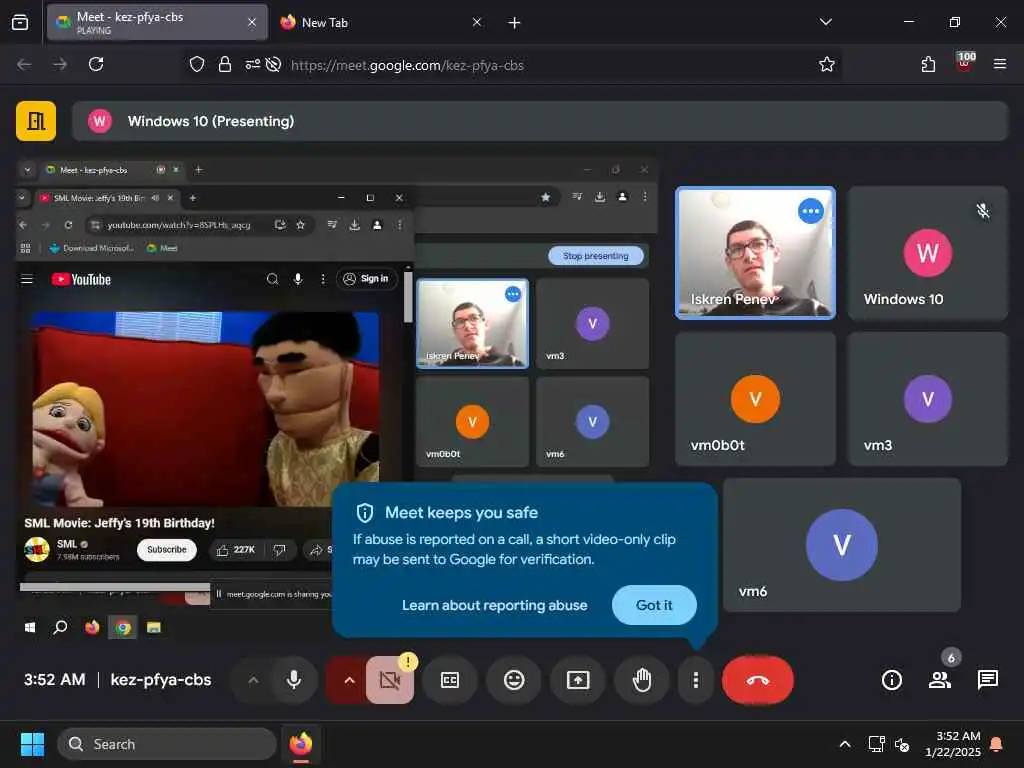
Task: Select the vm0b0t participant tile
Action: pyautogui.click(x=755, y=399)
